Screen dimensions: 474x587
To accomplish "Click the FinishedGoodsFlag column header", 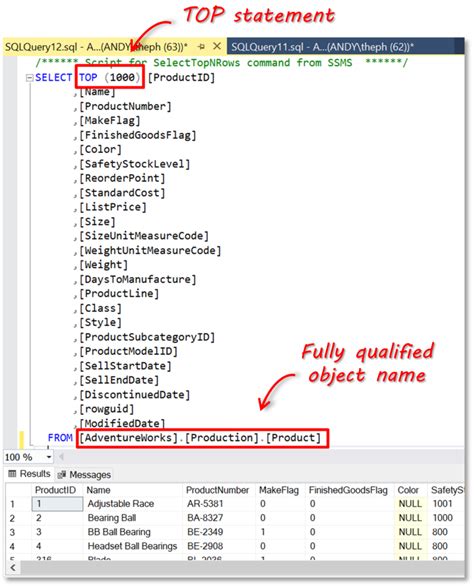I will coord(348,490).
